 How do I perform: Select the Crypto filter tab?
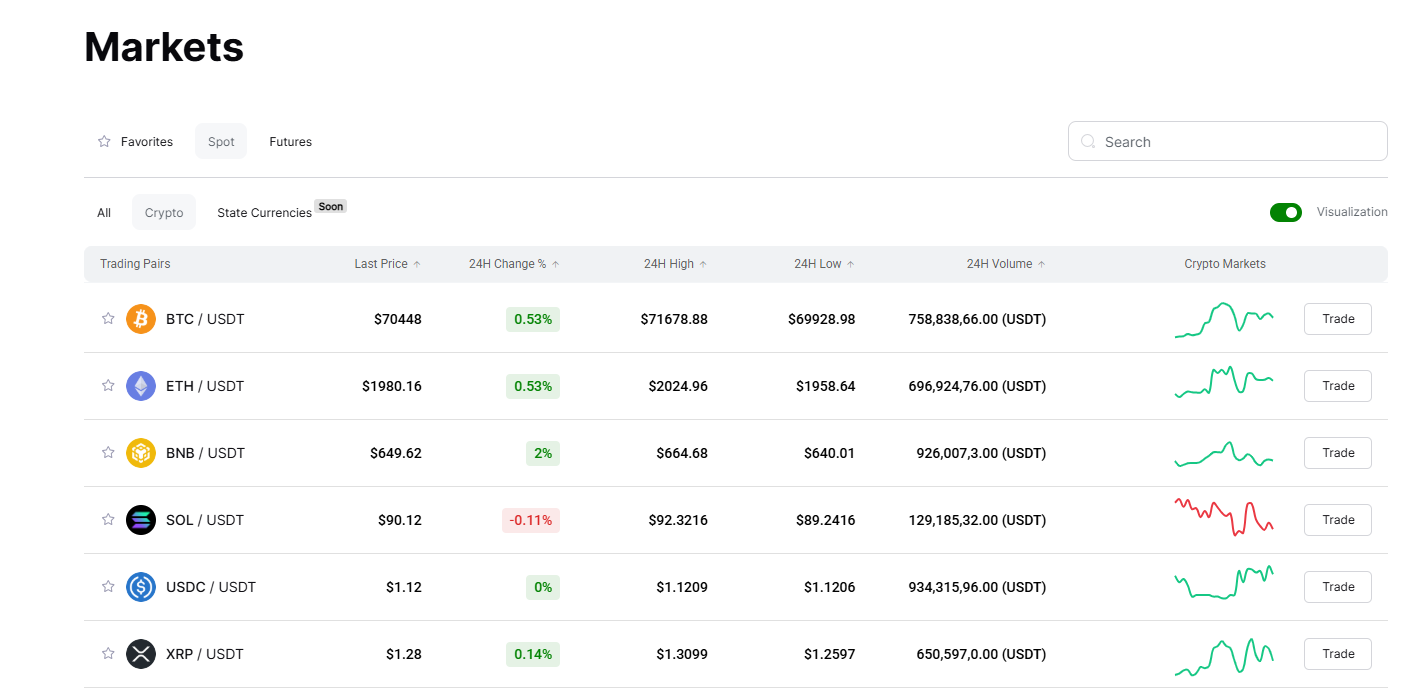click(164, 213)
